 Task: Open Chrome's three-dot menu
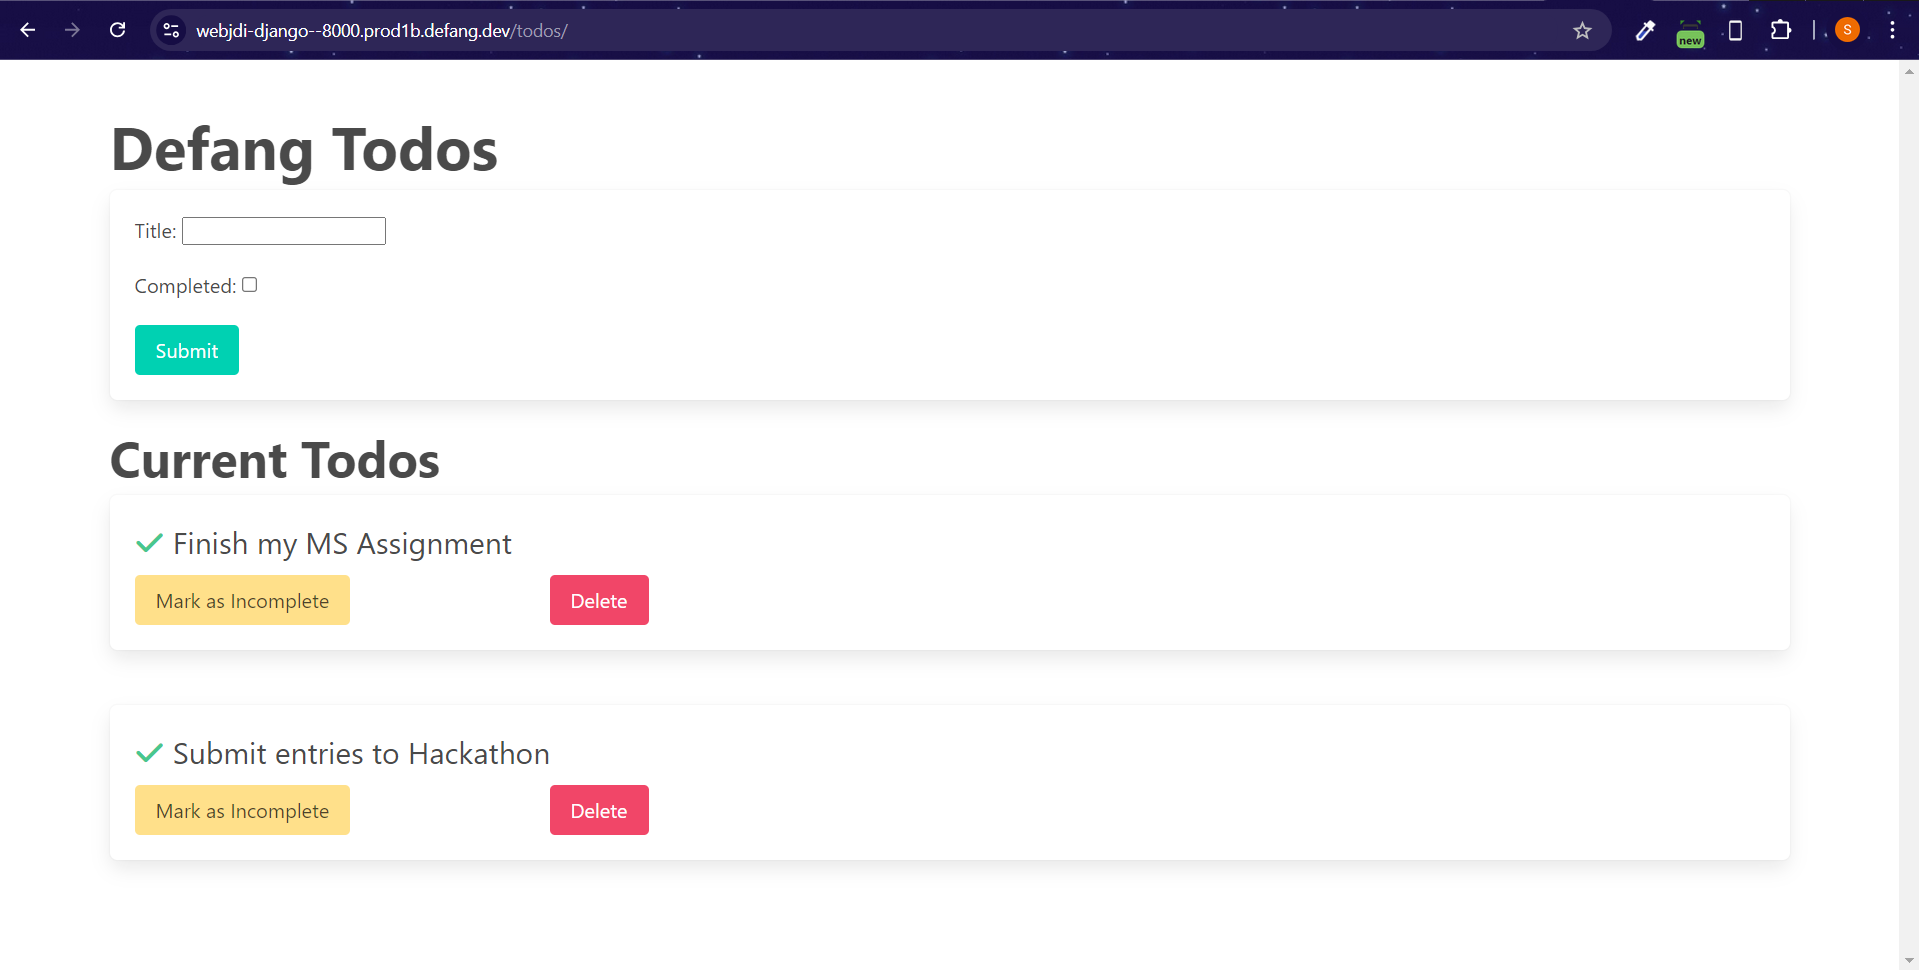(x=1892, y=29)
